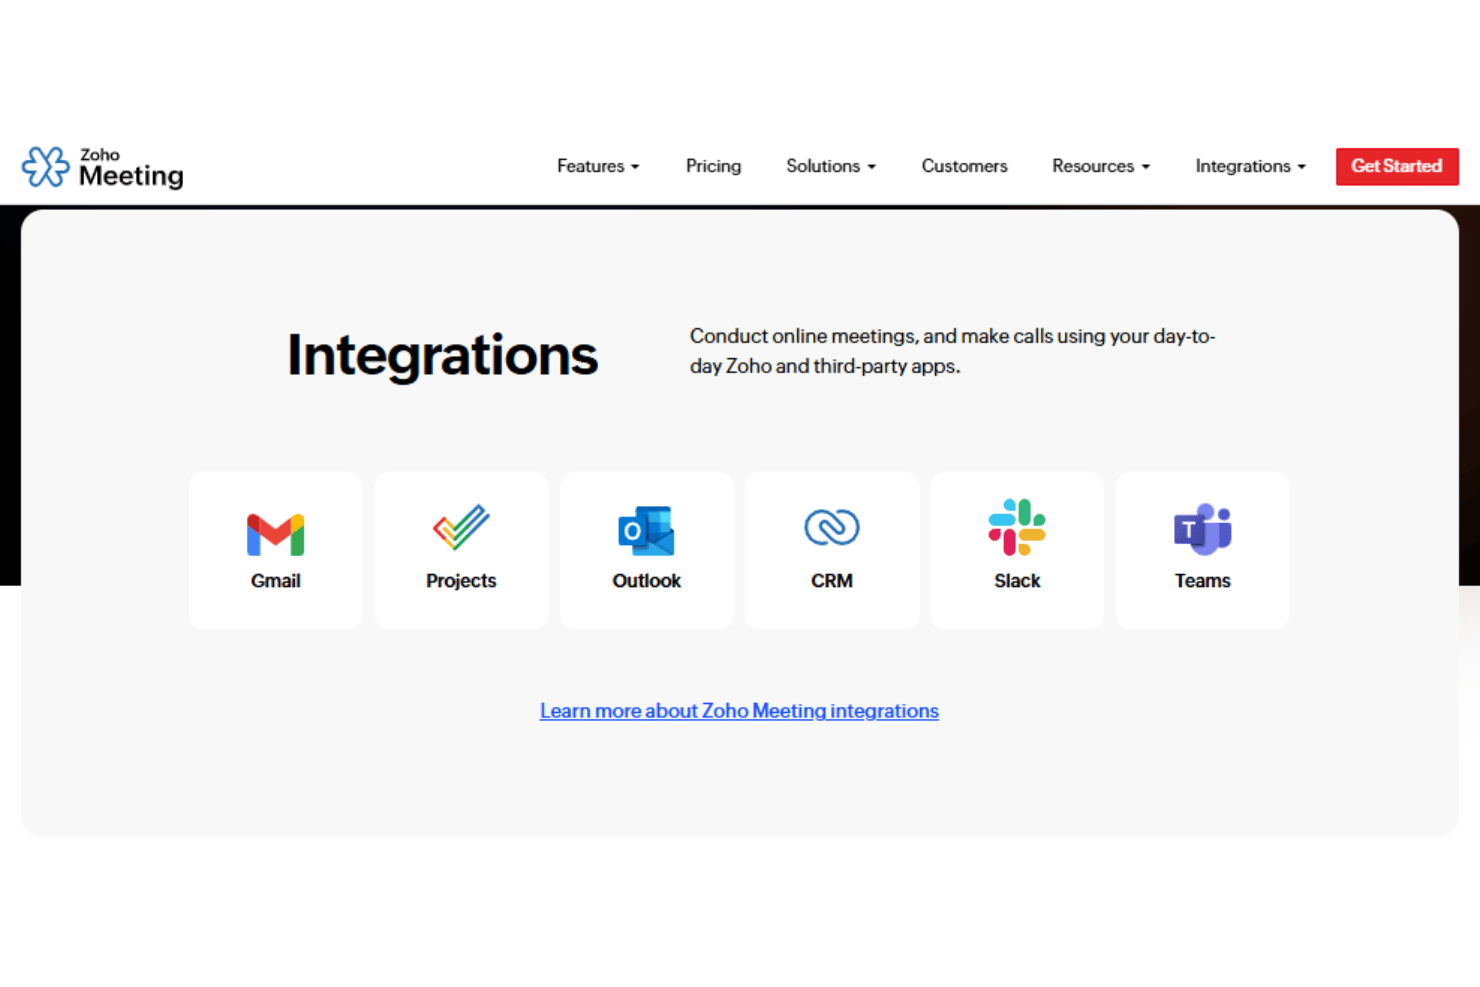Expand the Features dropdown menu
The height and width of the screenshot is (987, 1480).
click(598, 166)
